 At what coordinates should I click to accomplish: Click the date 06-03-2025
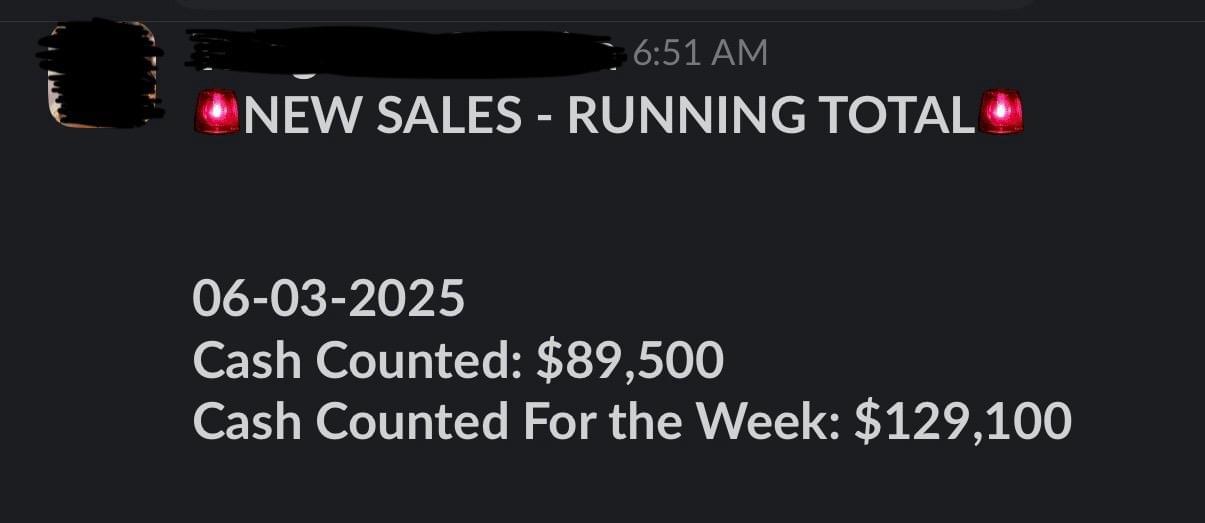point(329,298)
